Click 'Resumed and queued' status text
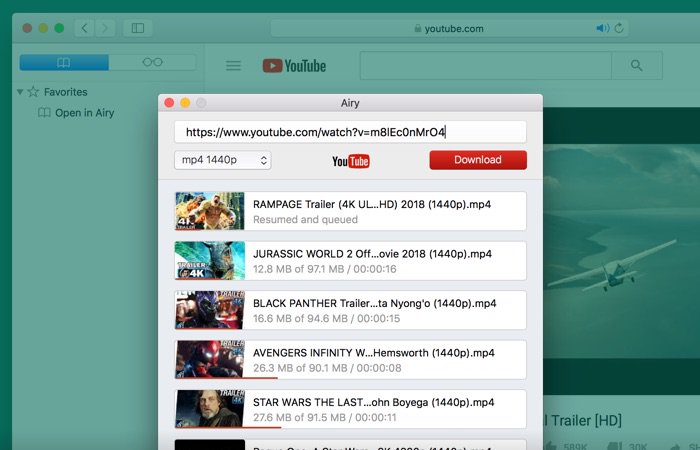Viewport: 700px width, 450px height. tap(305, 220)
